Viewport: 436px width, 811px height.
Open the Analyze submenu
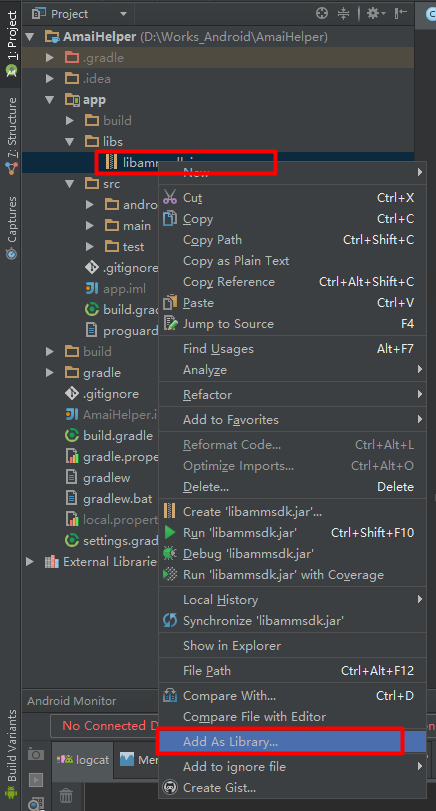[x=292, y=370]
